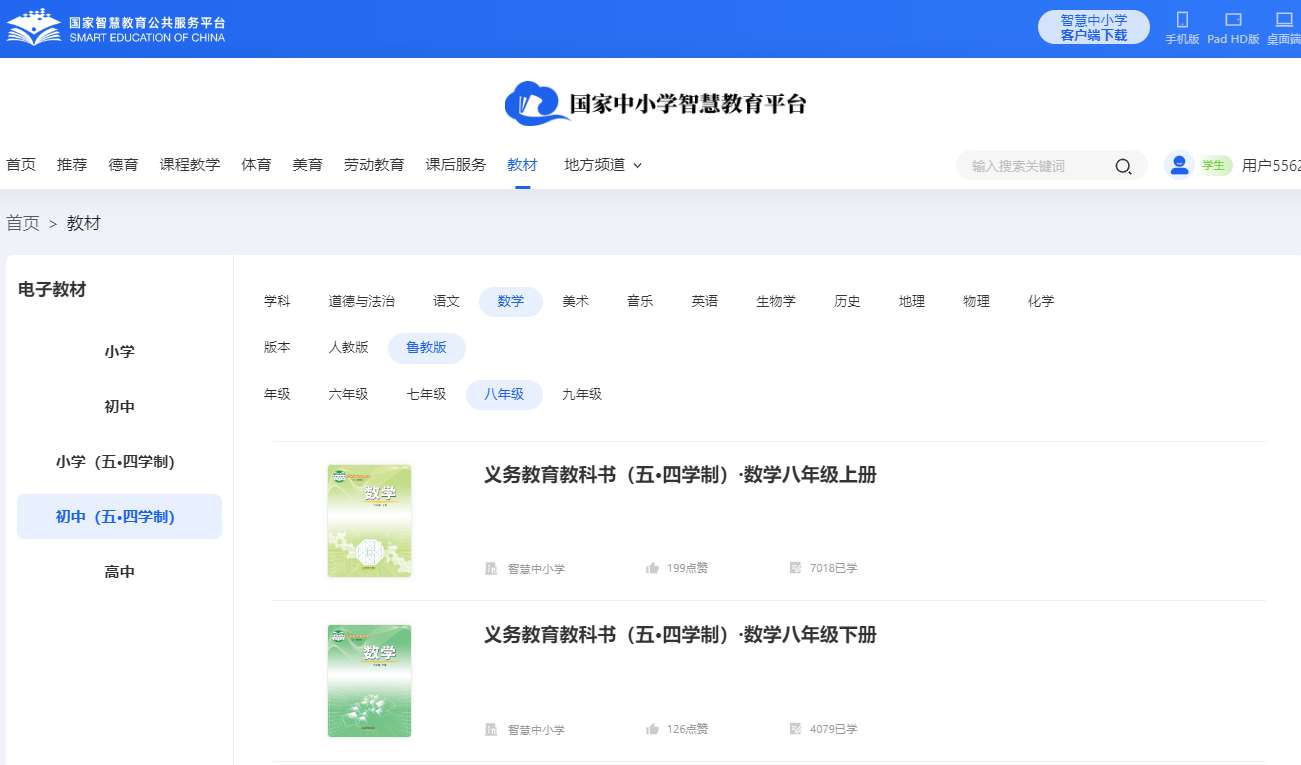This screenshot has height=765, width=1301.
Task: Open the 体育 navigation tab
Action: (x=256, y=165)
